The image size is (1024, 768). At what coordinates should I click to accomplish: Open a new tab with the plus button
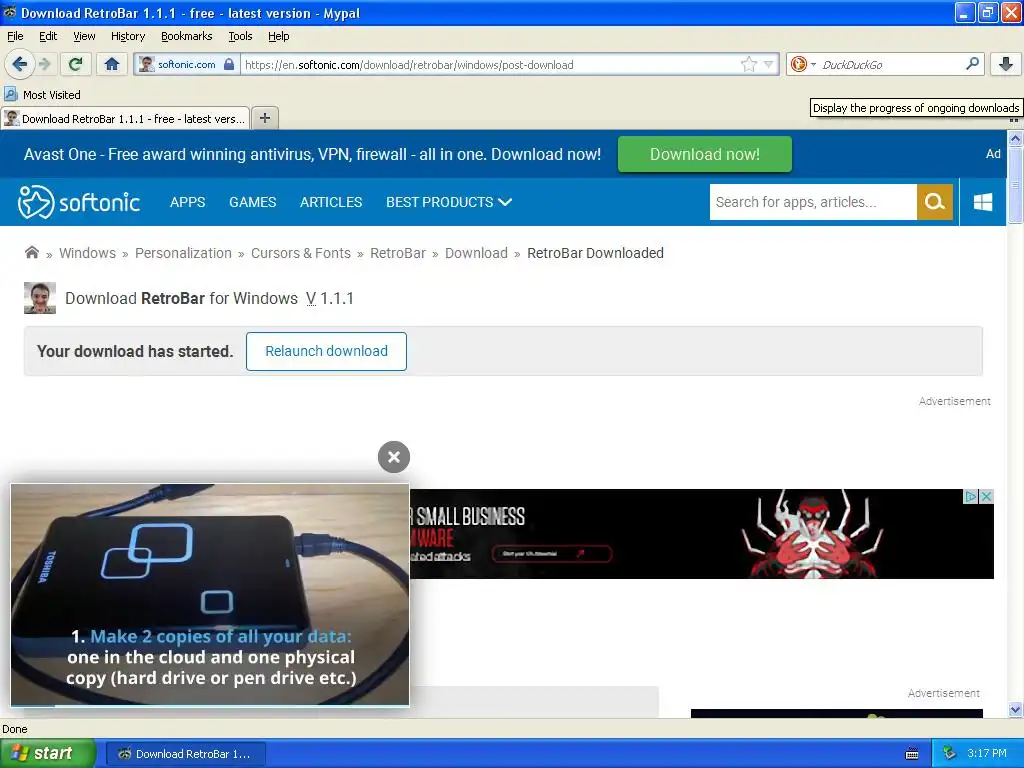tap(264, 118)
